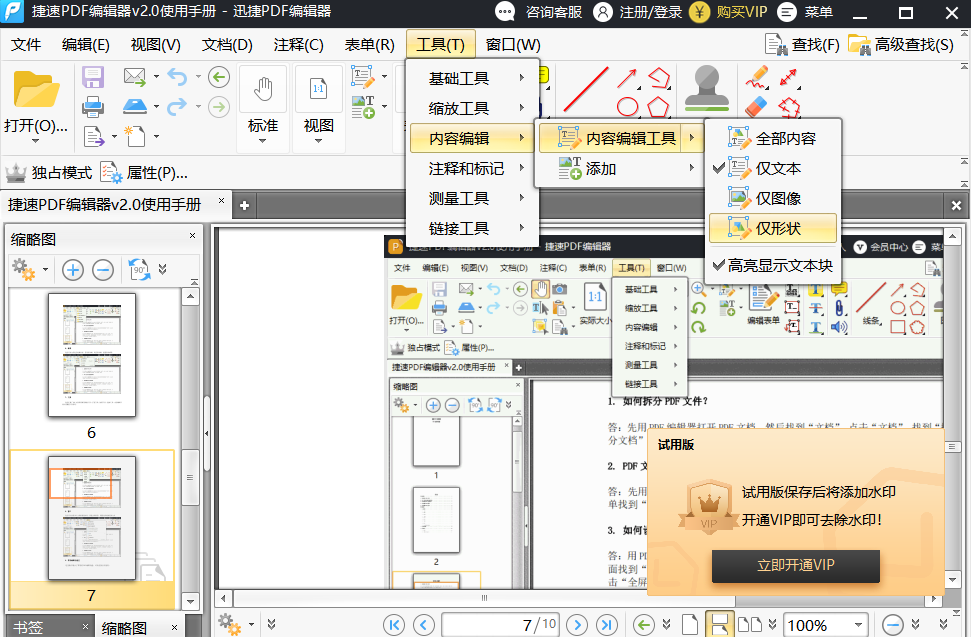Open the zoom level 100% dropdown
The image size is (971, 637).
pos(858,625)
